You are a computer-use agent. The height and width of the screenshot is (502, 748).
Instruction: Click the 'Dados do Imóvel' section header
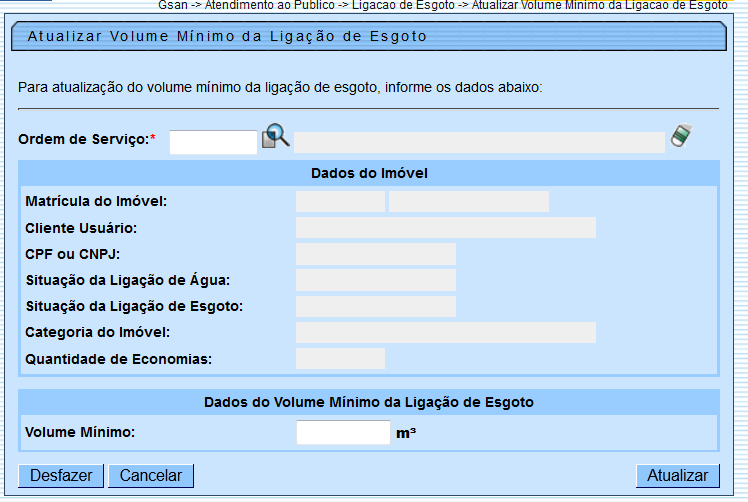coord(369,173)
